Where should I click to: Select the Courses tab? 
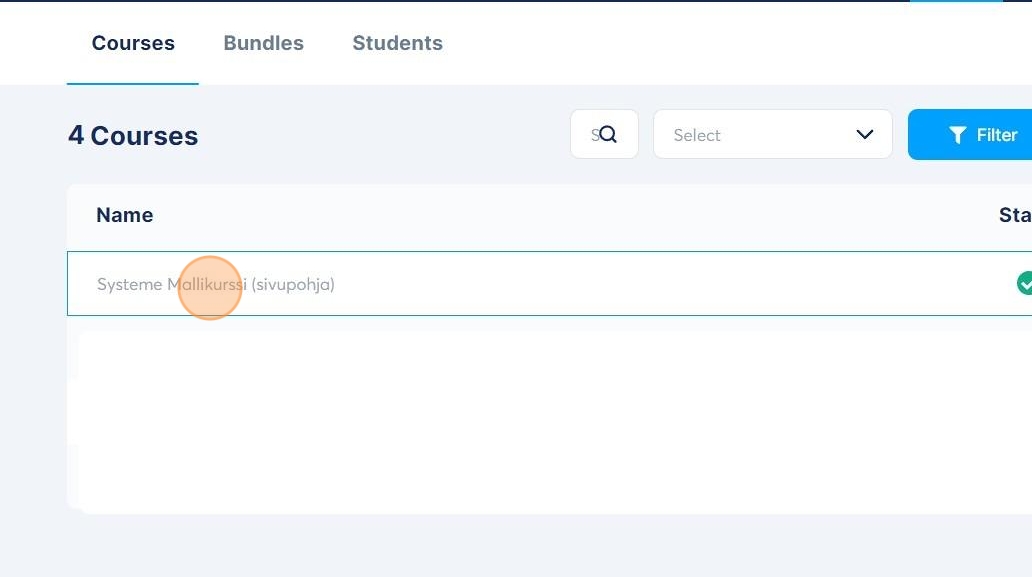tap(133, 43)
